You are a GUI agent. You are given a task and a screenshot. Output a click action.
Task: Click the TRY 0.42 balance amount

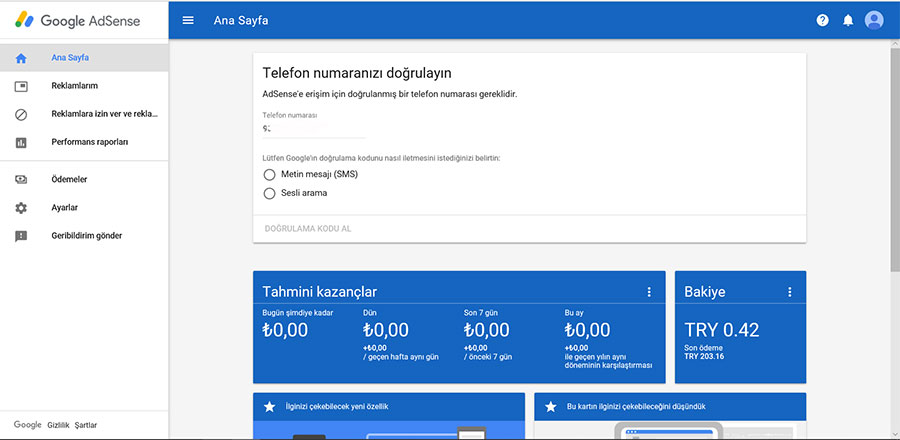pyautogui.click(x=721, y=330)
